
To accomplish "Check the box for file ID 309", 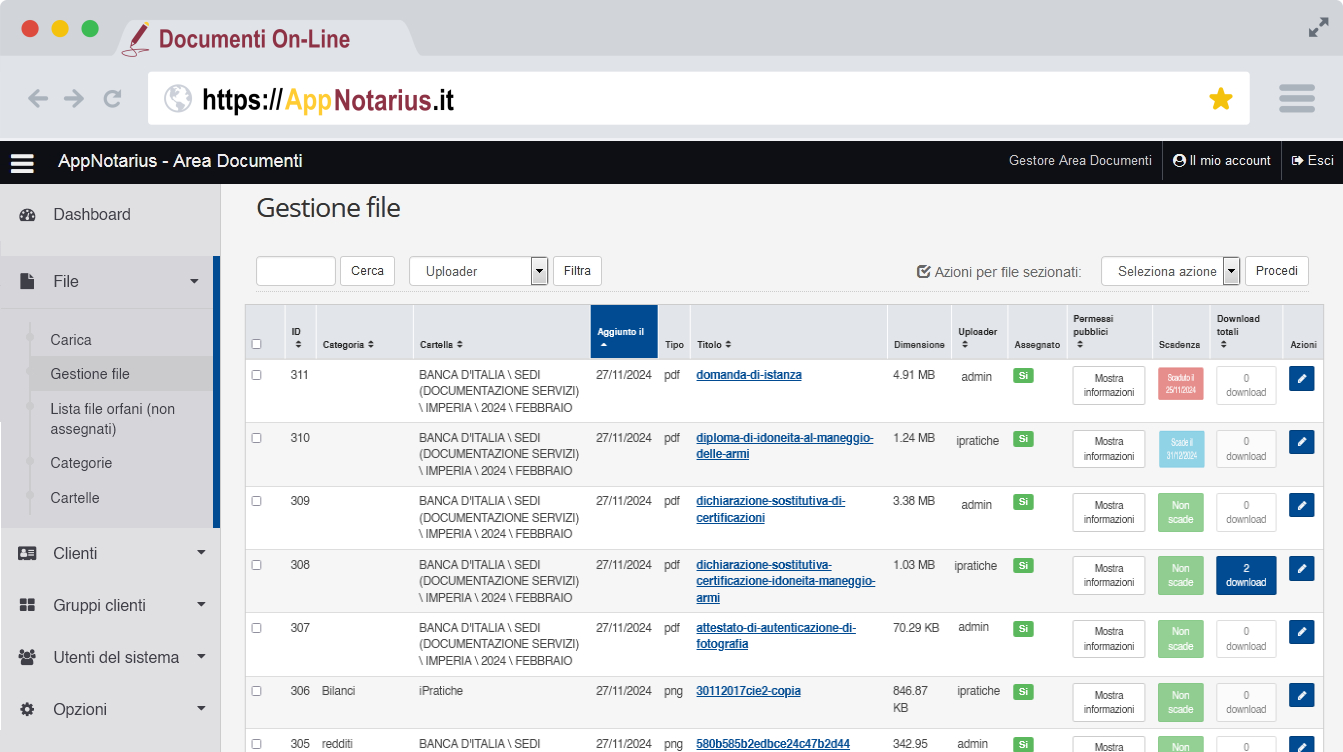I will pyautogui.click(x=257, y=501).
